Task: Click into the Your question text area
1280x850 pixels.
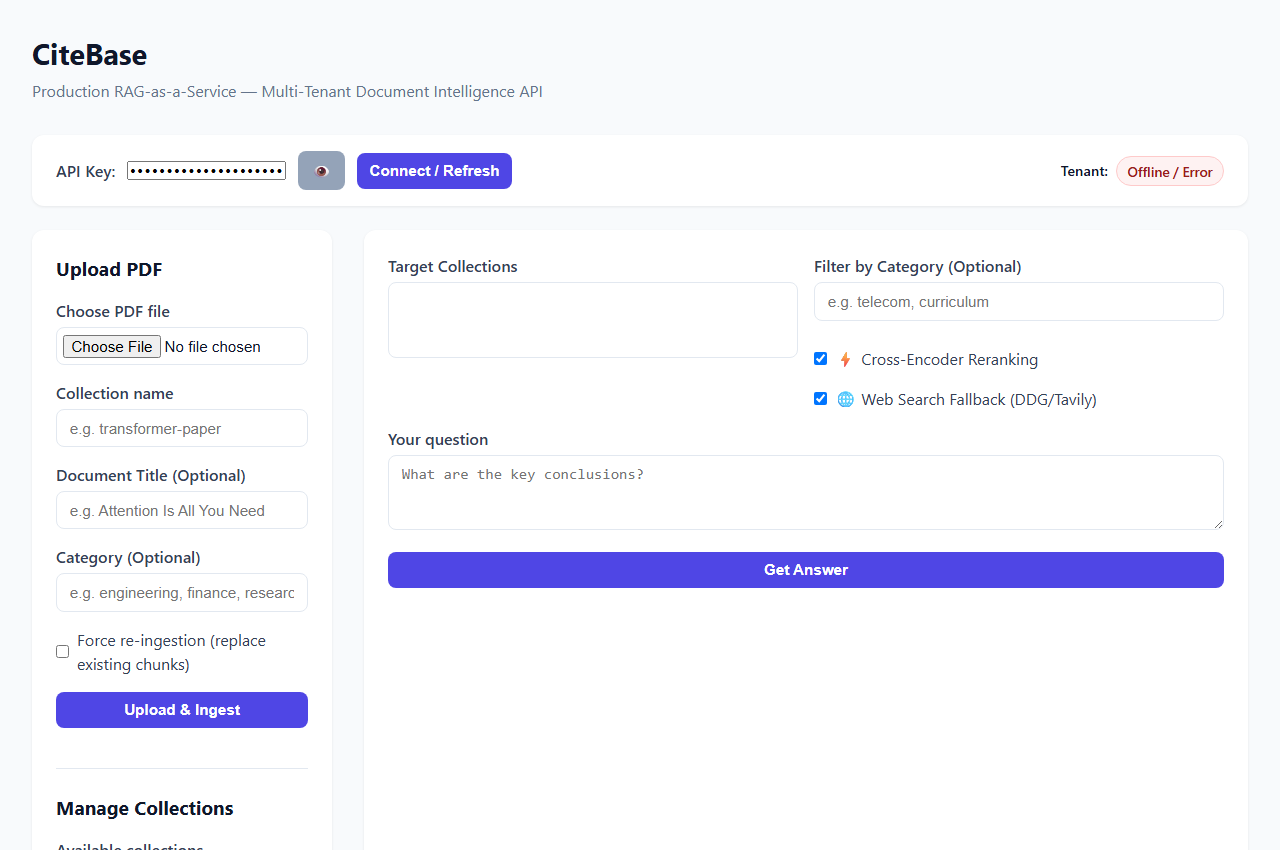Action: pos(806,492)
